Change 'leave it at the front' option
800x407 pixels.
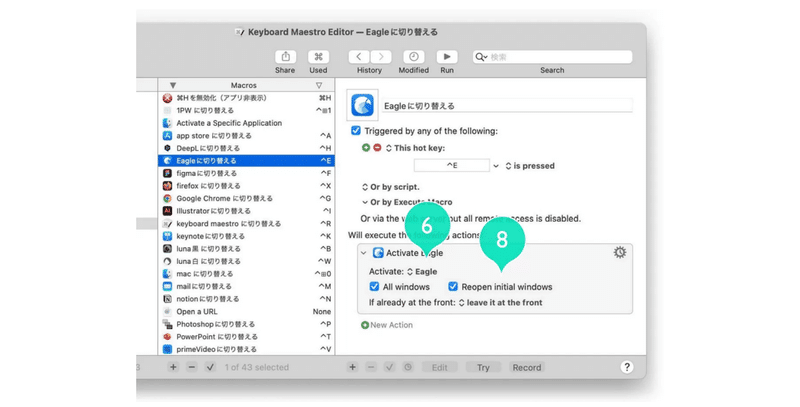click(x=501, y=302)
